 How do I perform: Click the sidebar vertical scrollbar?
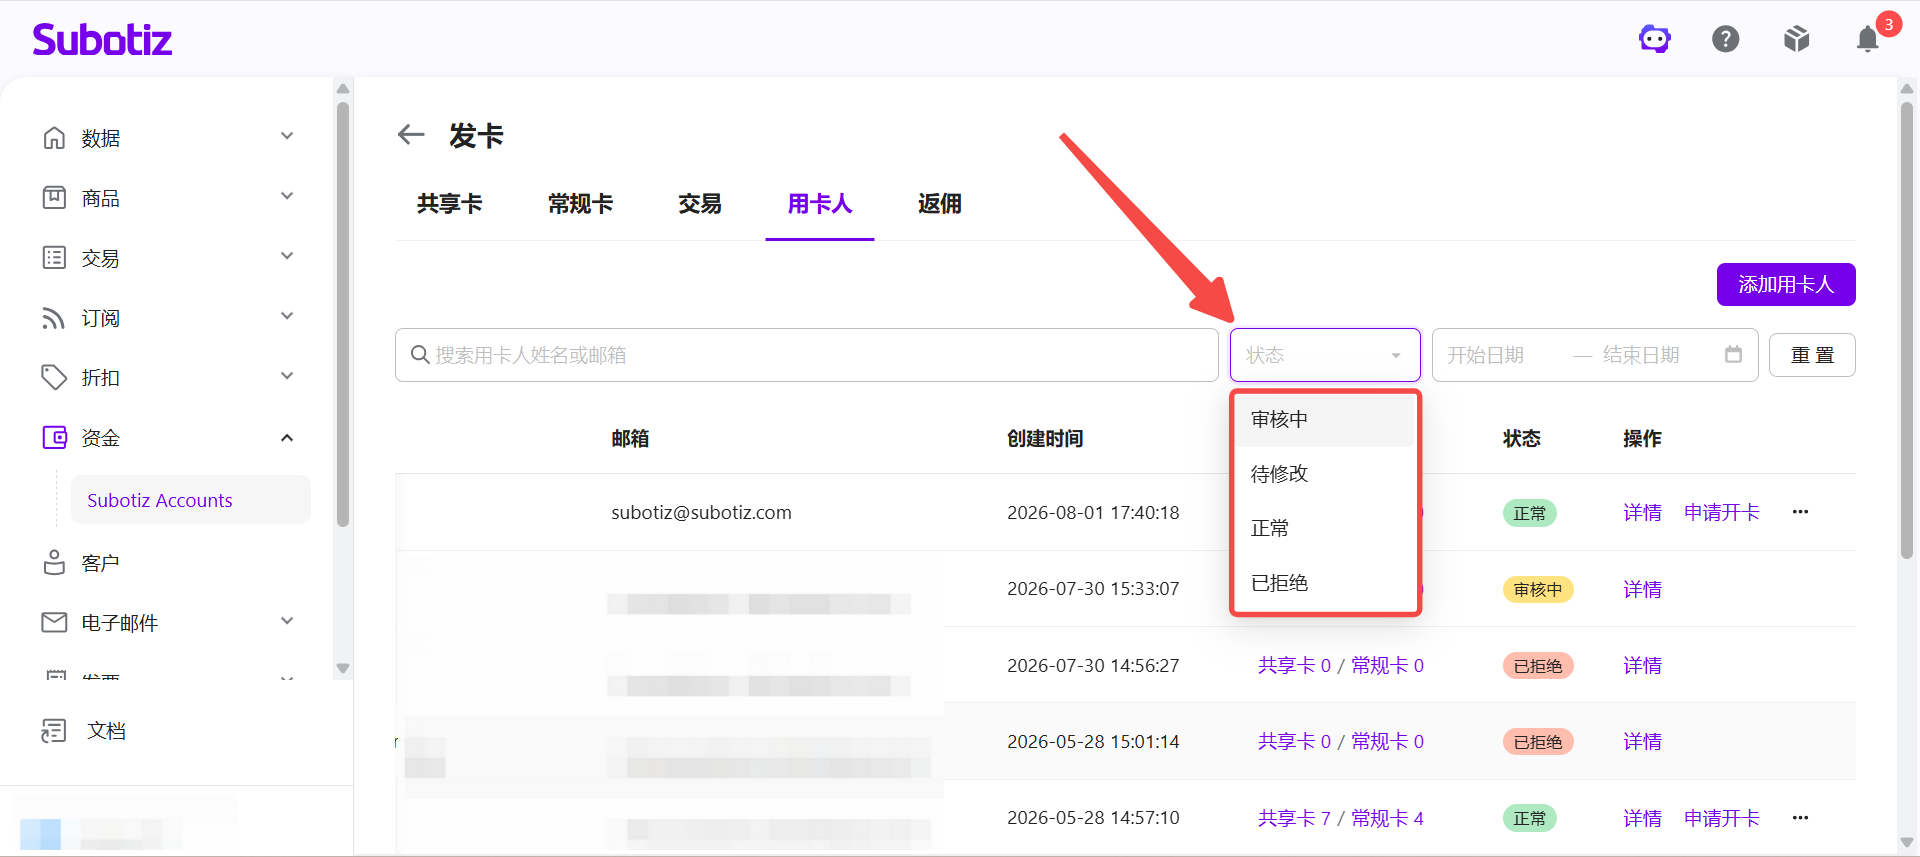[343, 313]
